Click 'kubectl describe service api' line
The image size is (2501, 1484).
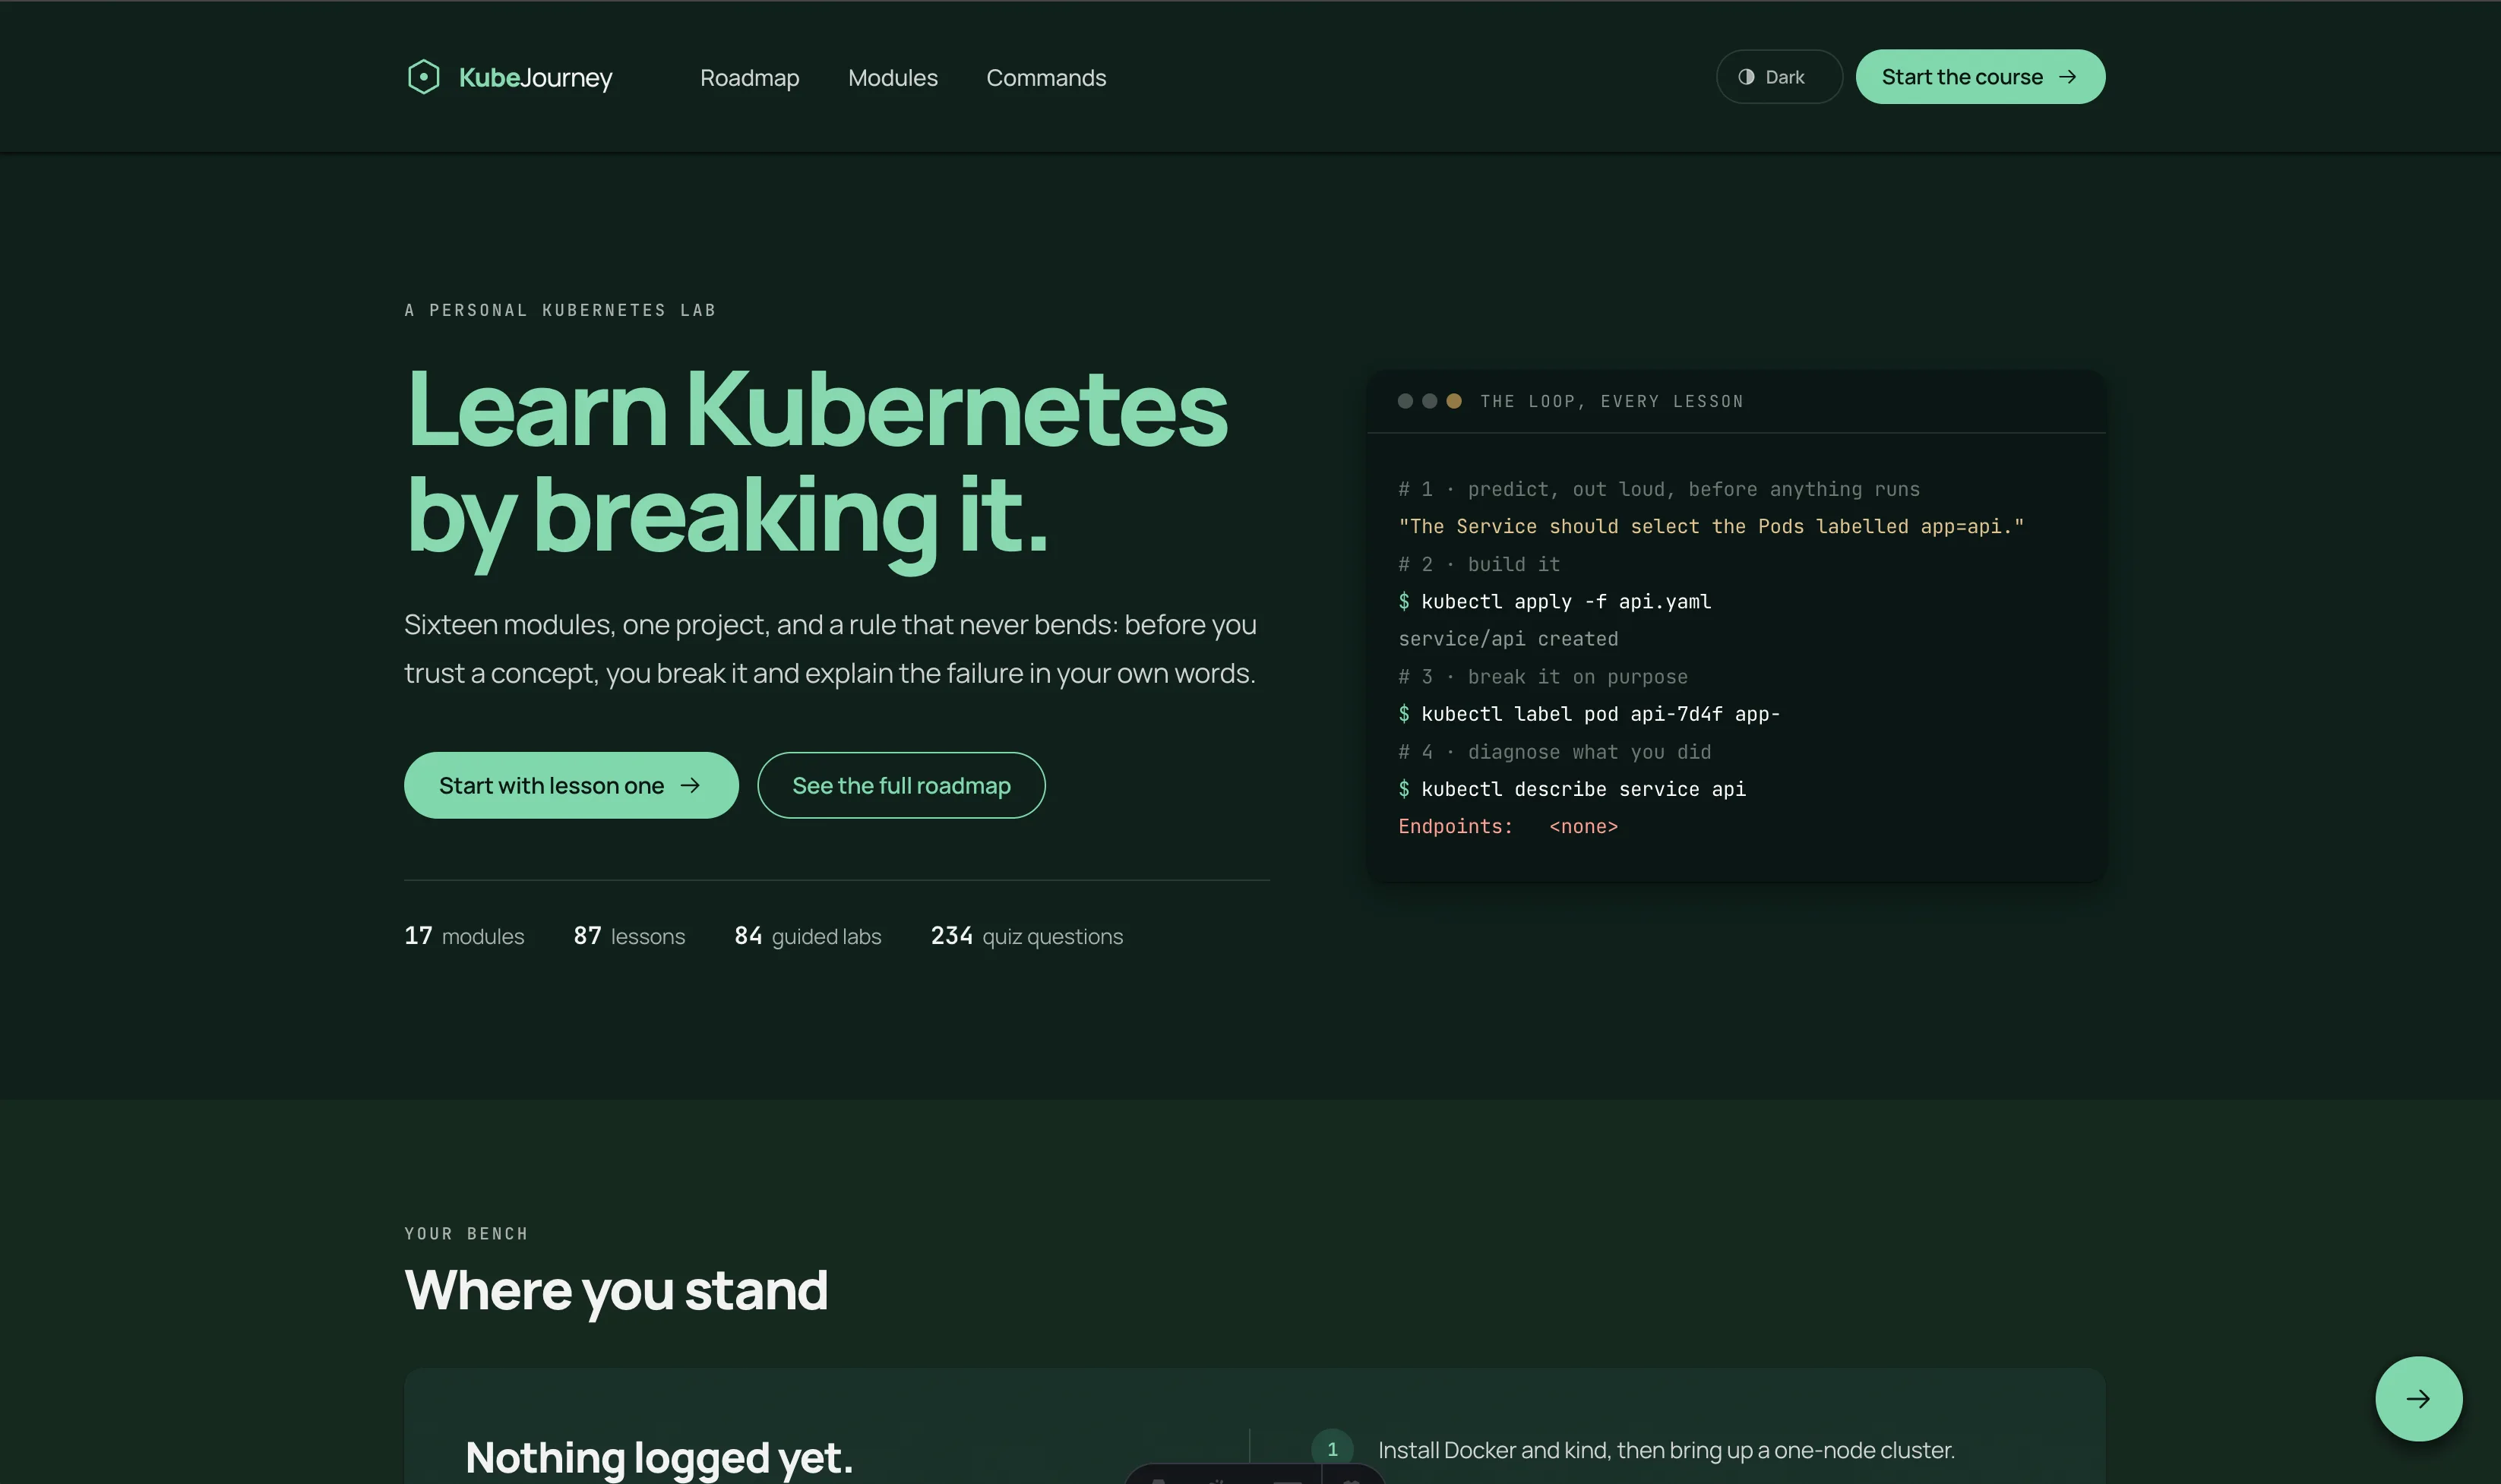click(1572, 789)
